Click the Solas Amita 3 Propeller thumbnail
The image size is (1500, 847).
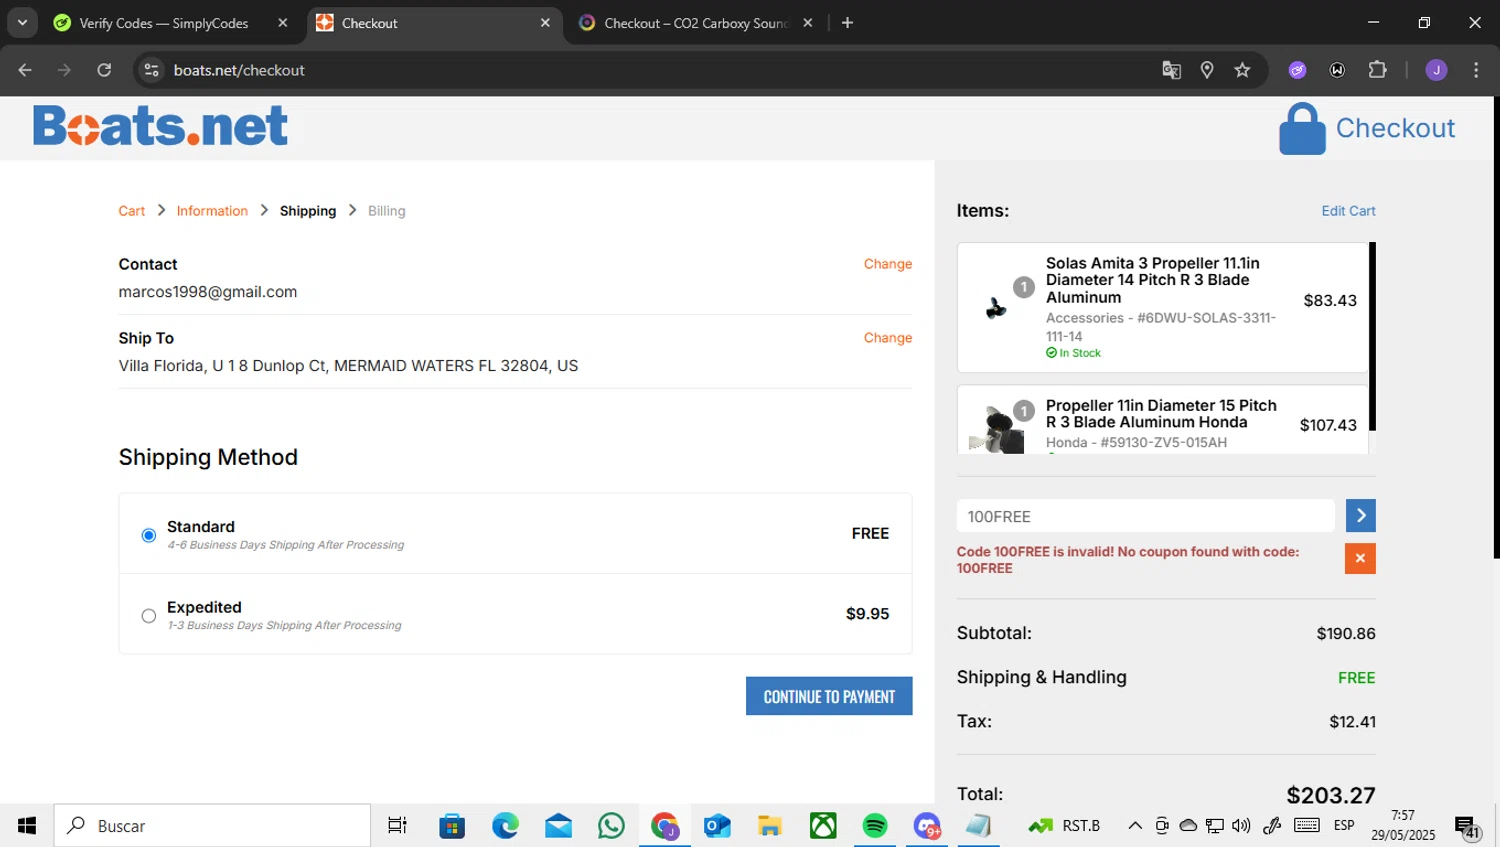(x=996, y=308)
